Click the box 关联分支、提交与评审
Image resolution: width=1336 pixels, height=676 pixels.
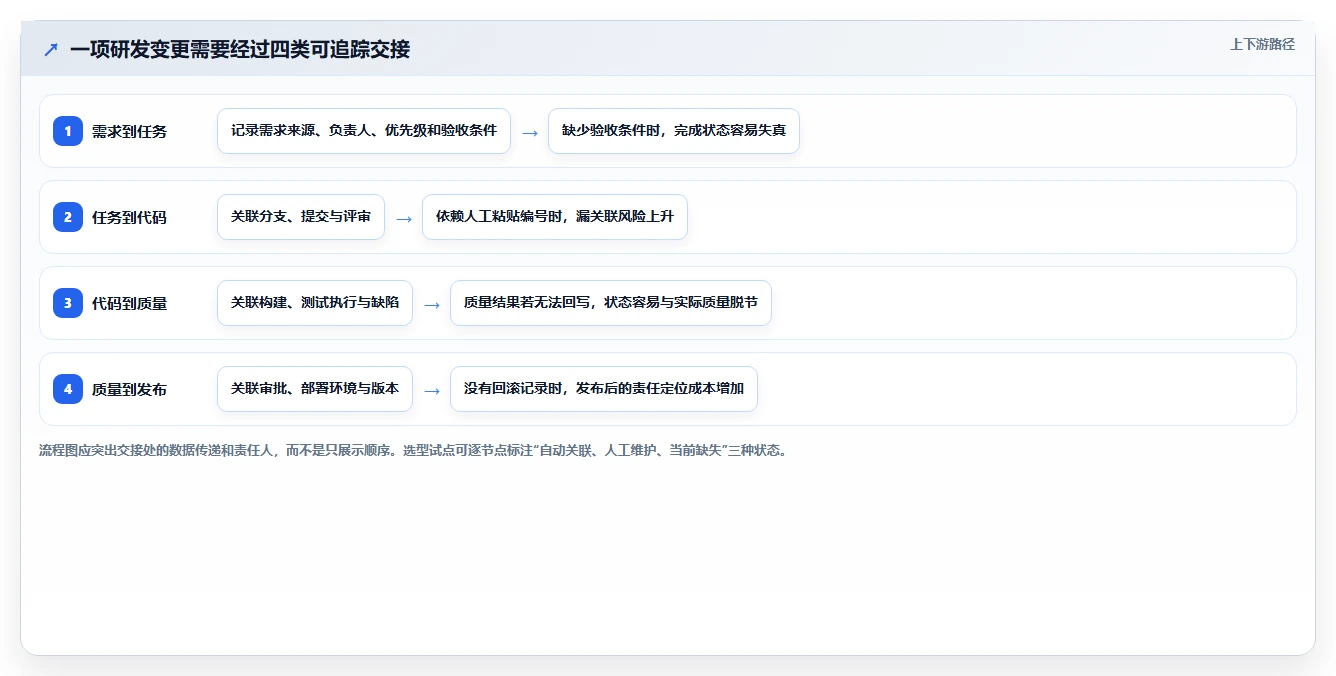coord(301,217)
